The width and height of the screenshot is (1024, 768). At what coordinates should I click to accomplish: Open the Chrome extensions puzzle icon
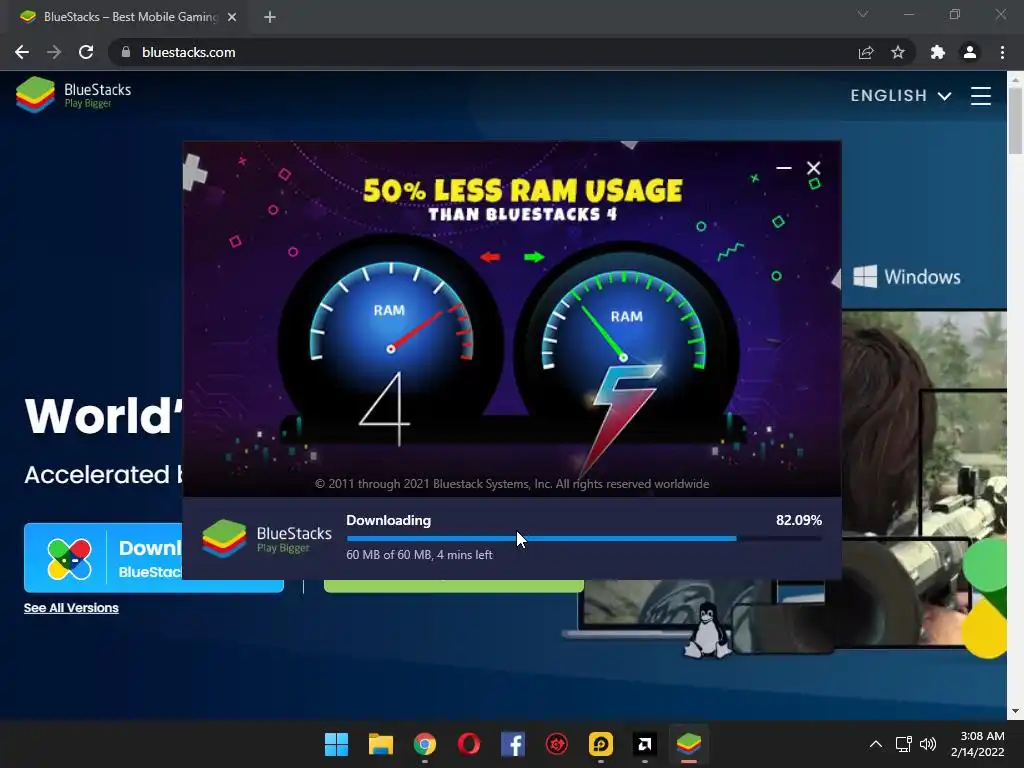[938, 52]
